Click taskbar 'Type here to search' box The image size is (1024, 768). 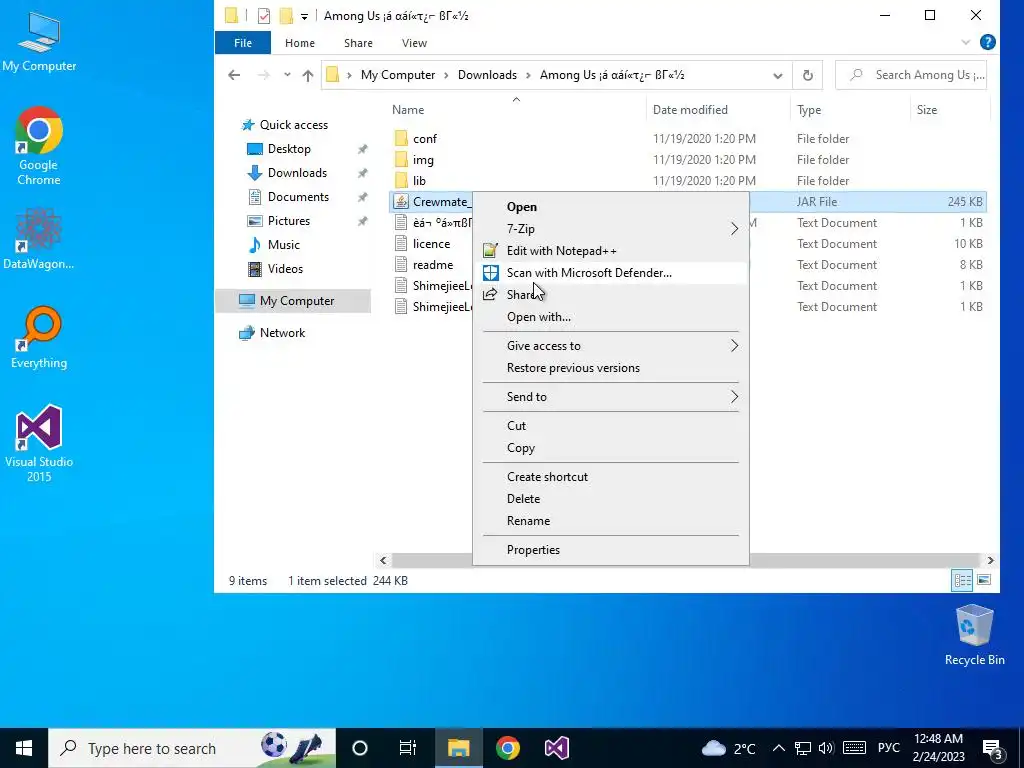pyautogui.click(x=192, y=748)
